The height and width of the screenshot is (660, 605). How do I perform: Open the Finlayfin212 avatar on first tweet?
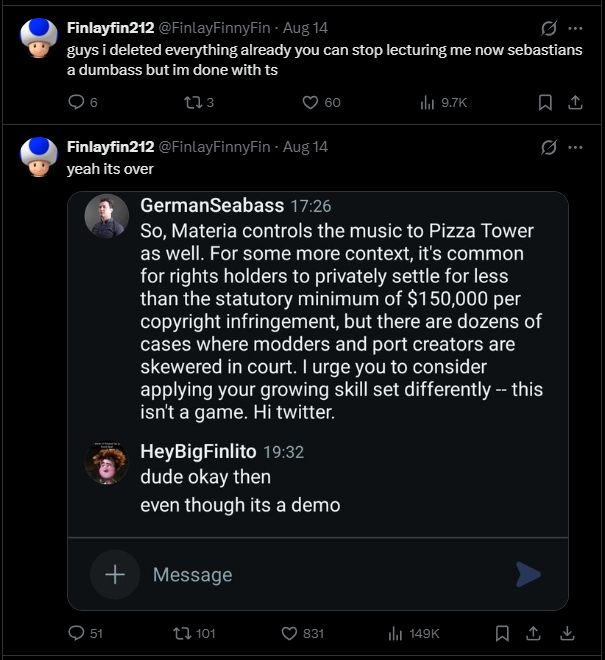pos(37,38)
